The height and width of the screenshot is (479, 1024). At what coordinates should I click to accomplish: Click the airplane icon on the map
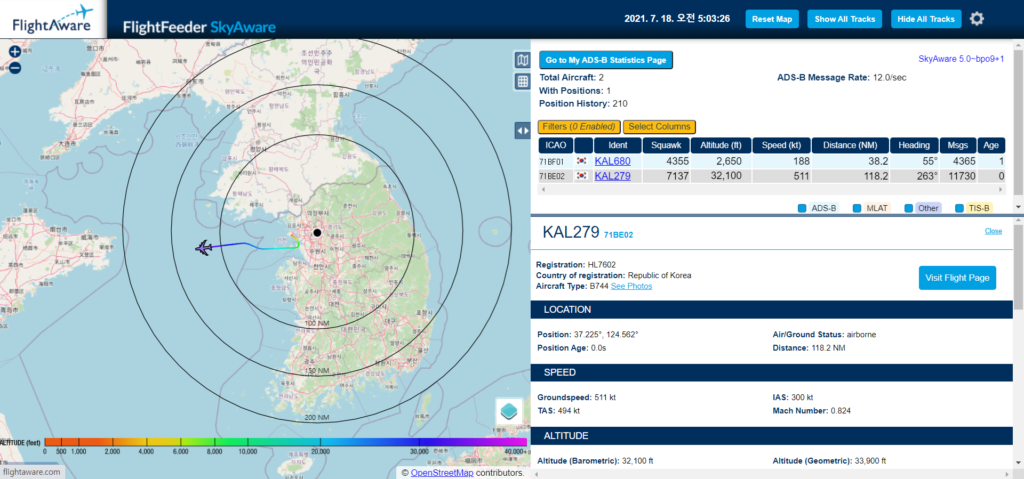click(x=204, y=248)
